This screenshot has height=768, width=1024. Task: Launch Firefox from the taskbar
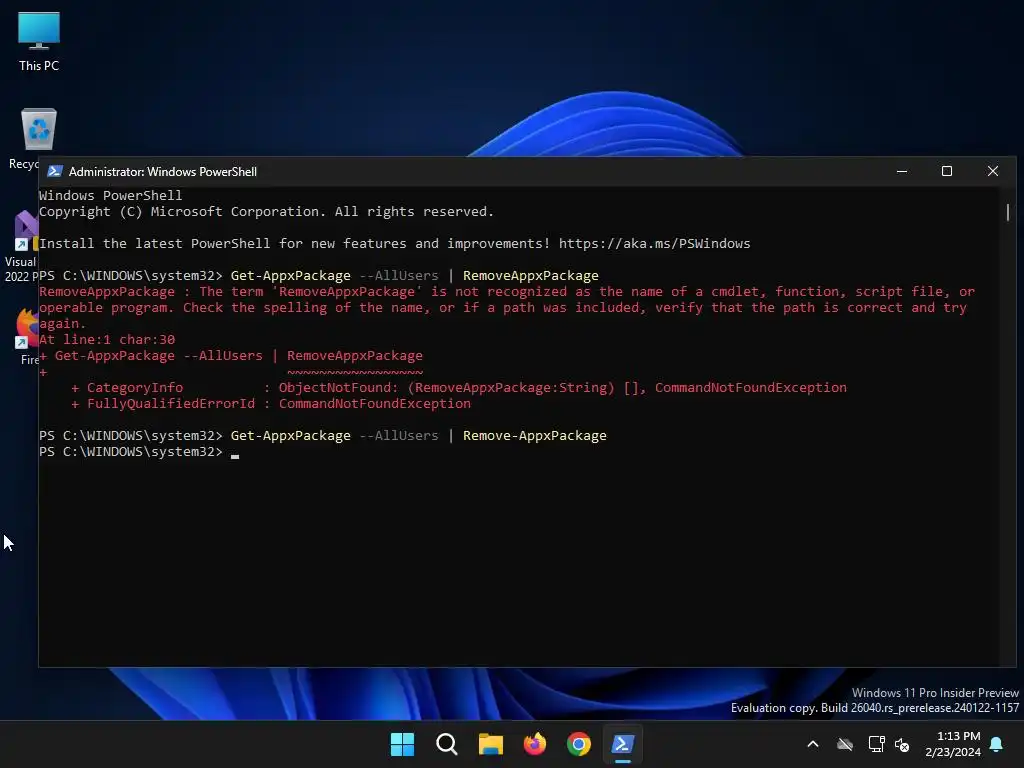coord(535,744)
